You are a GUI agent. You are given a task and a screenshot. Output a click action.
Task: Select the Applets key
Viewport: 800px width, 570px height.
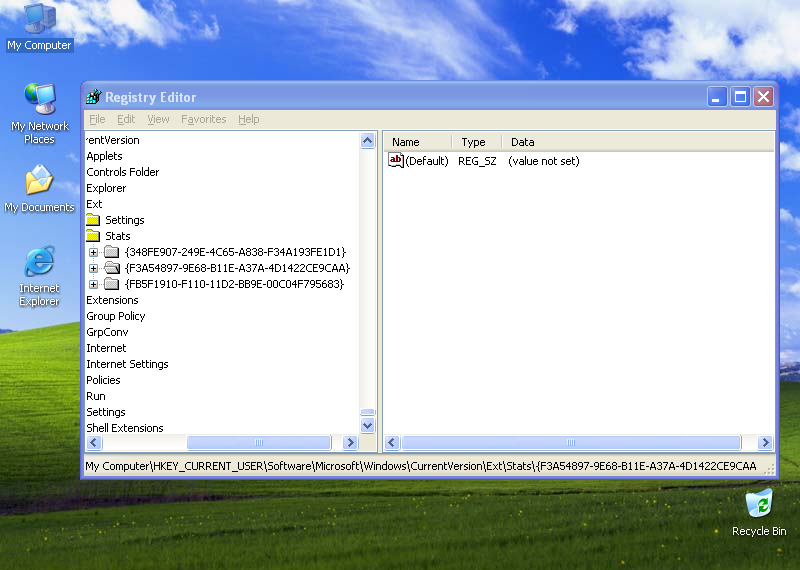pyautogui.click(x=104, y=156)
